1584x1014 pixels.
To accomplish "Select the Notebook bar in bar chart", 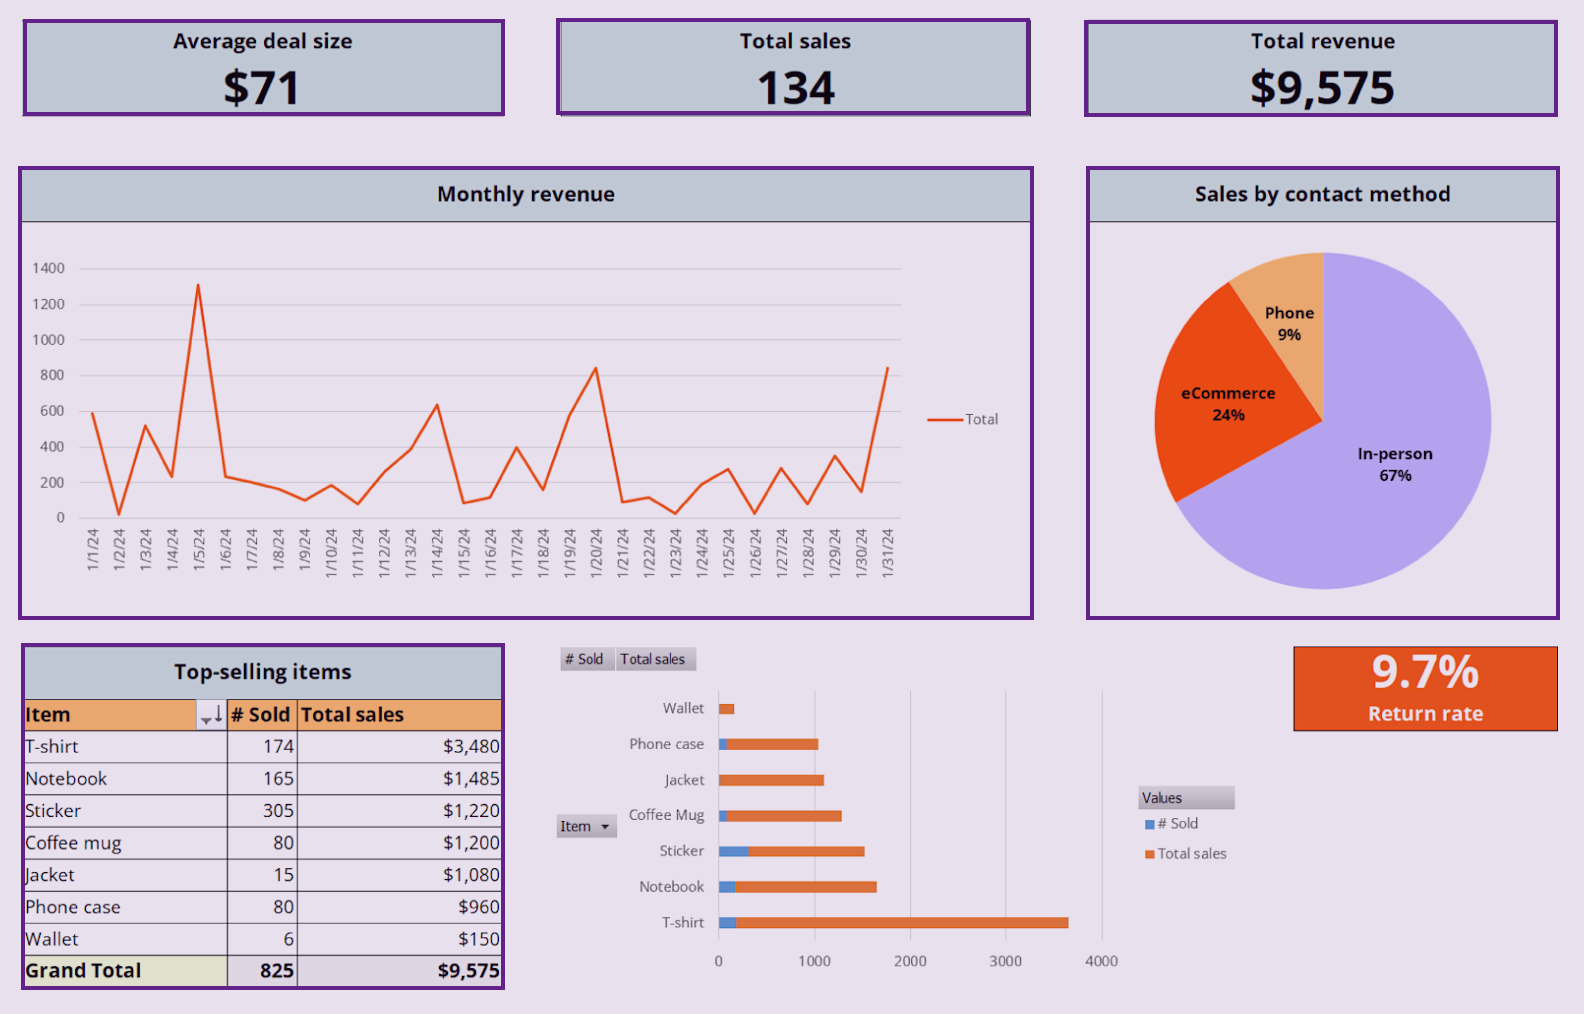I will [798, 887].
